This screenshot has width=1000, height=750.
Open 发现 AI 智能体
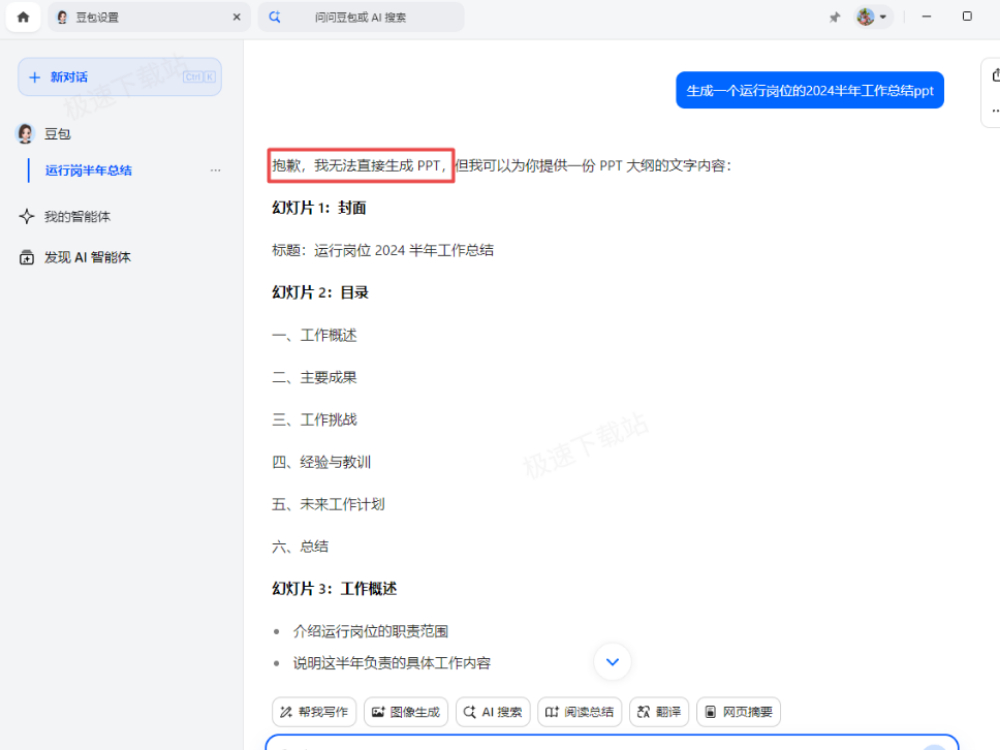(87, 258)
